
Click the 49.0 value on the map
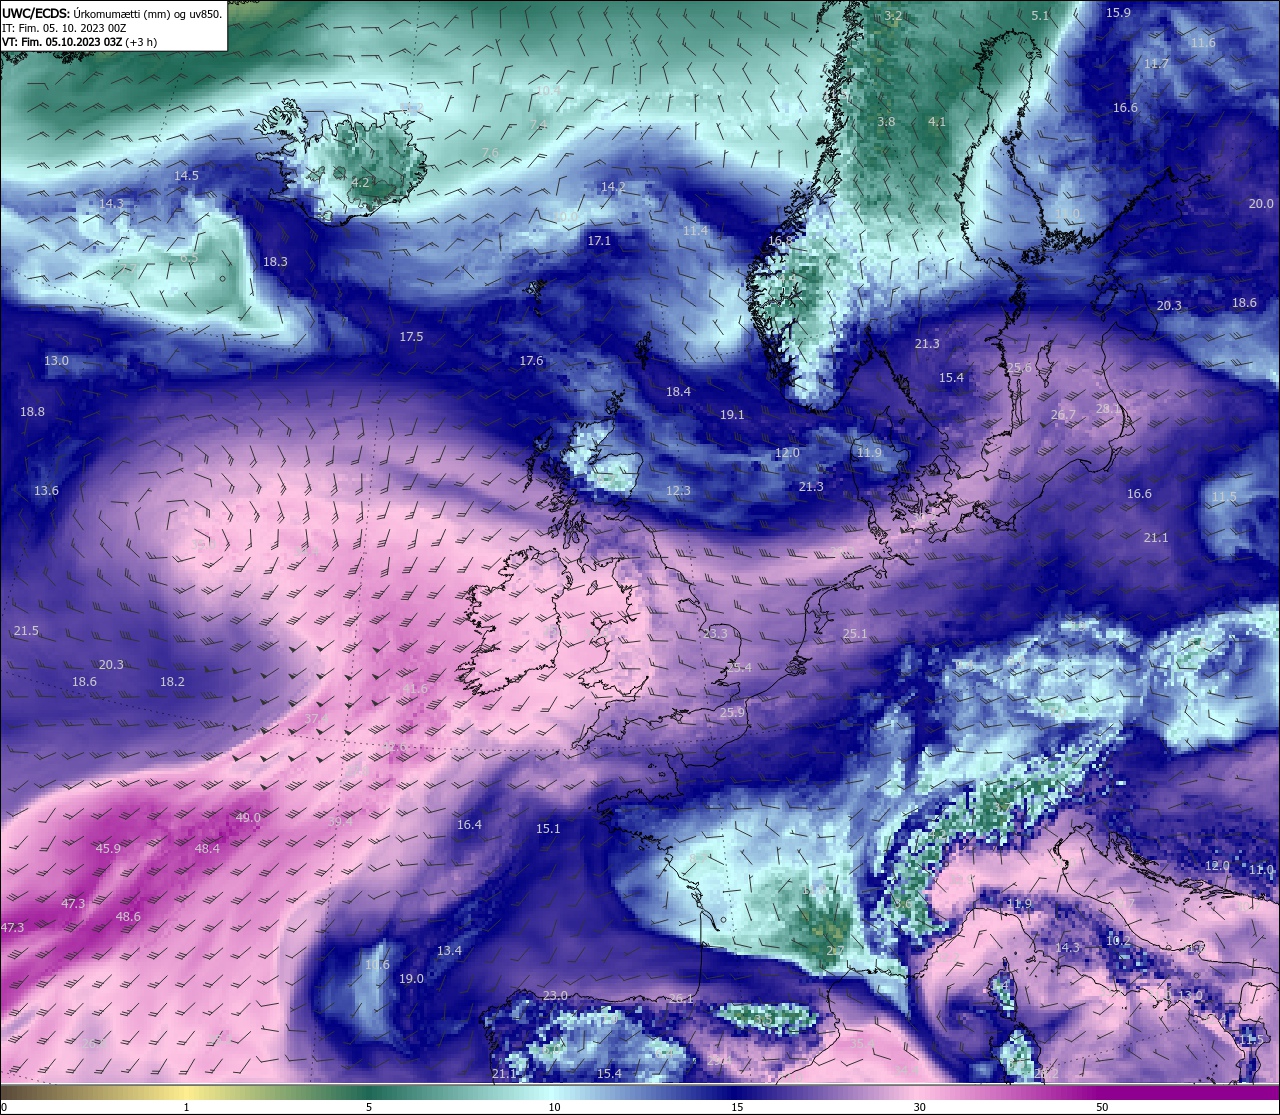(x=248, y=818)
